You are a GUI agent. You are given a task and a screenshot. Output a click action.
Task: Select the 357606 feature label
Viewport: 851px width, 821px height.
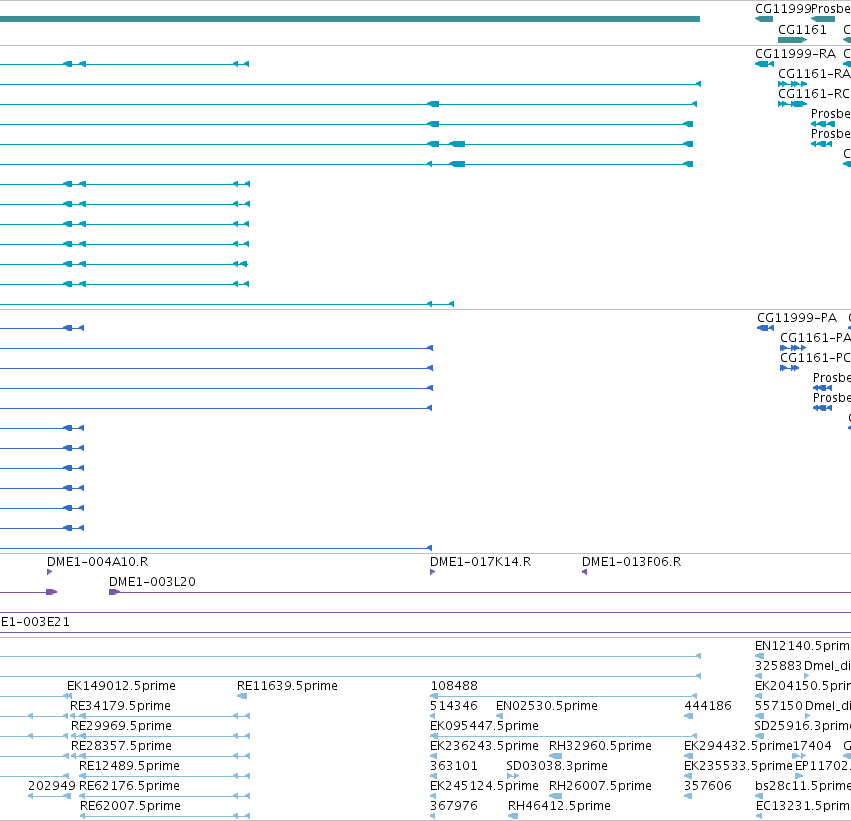[x=708, y=786]
